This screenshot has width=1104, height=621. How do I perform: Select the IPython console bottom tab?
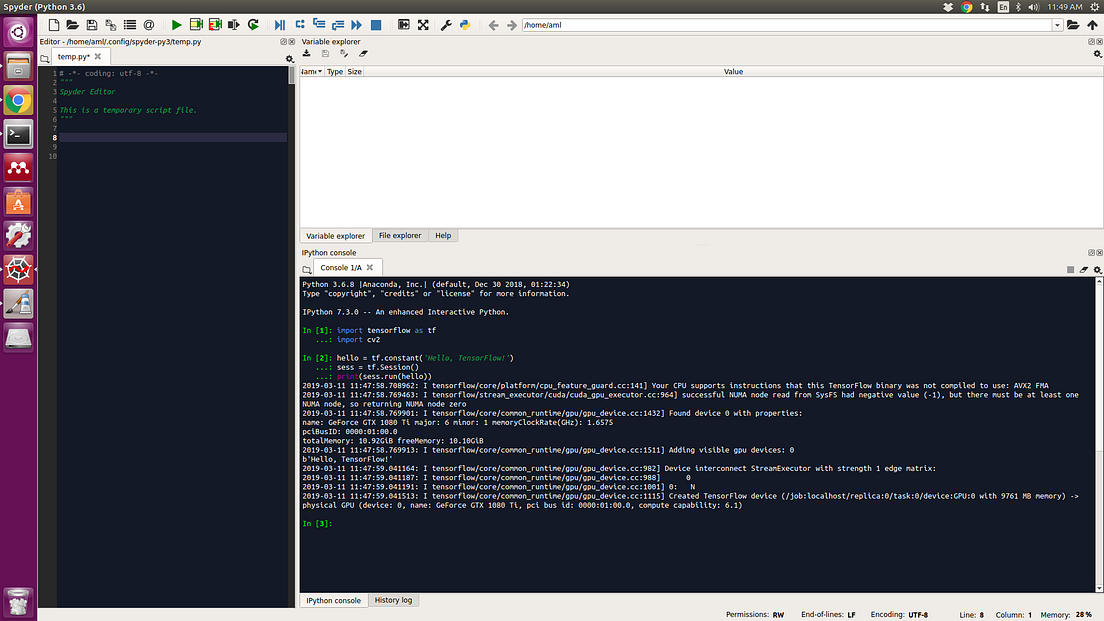333,601
